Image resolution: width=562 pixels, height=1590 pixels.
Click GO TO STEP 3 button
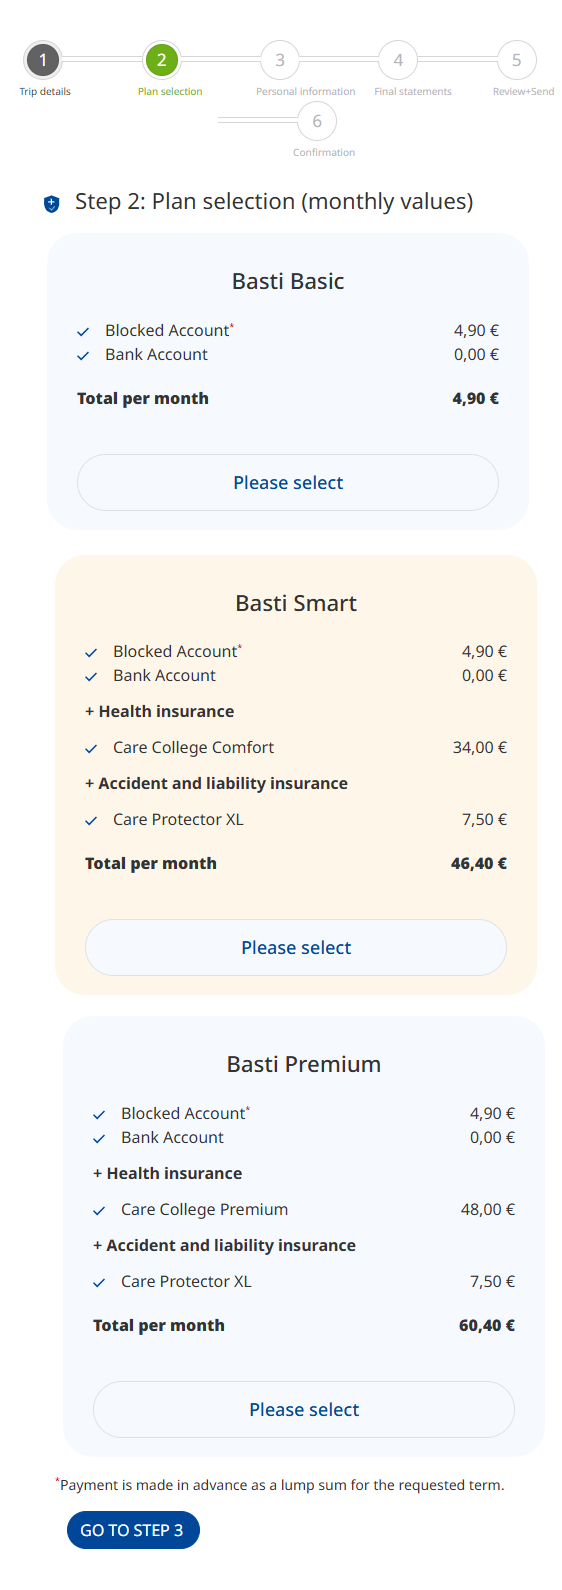pyautogui.click(x=133, y=1530)
